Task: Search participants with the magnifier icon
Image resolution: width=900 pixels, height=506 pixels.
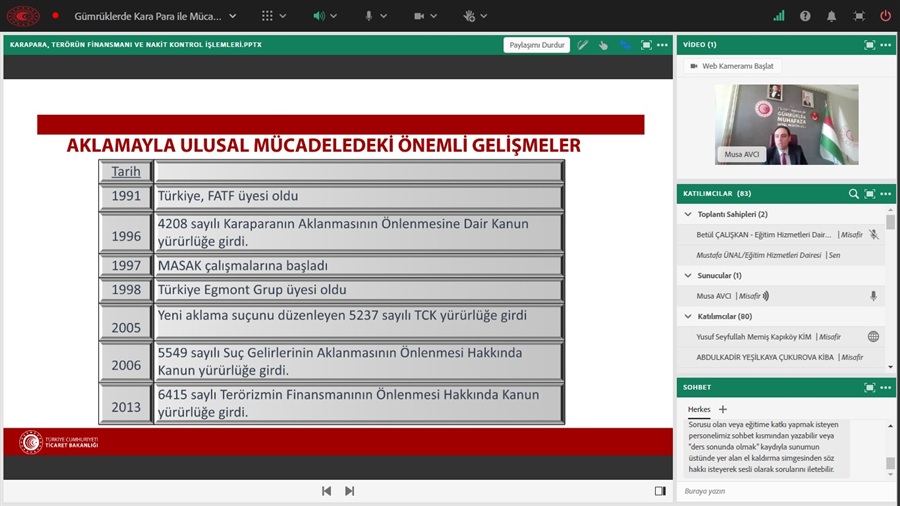Action: [853, 193]
